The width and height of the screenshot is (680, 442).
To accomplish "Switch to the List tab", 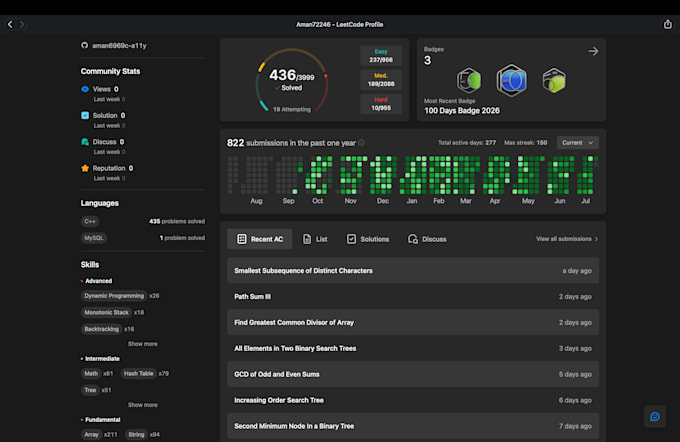I will [315, 239].
